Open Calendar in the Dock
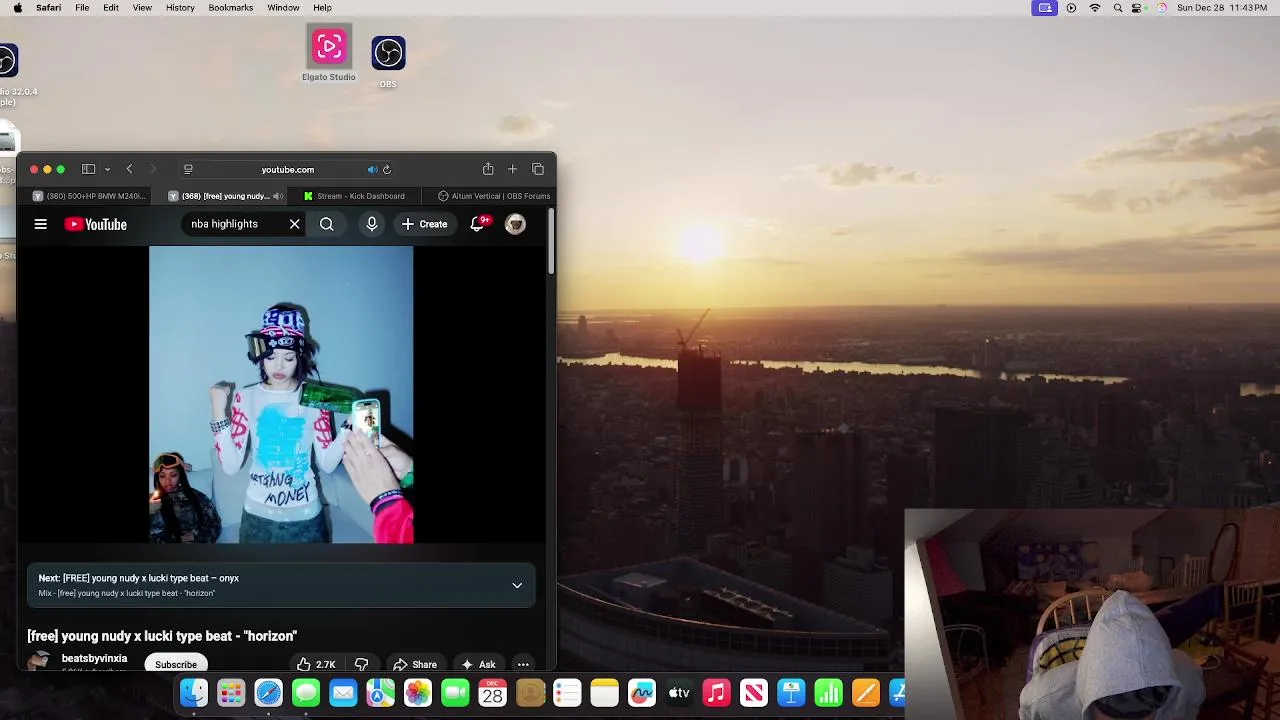Image resolution: width=1280 pixels, height=720 pixels. (x=493, y=693)
